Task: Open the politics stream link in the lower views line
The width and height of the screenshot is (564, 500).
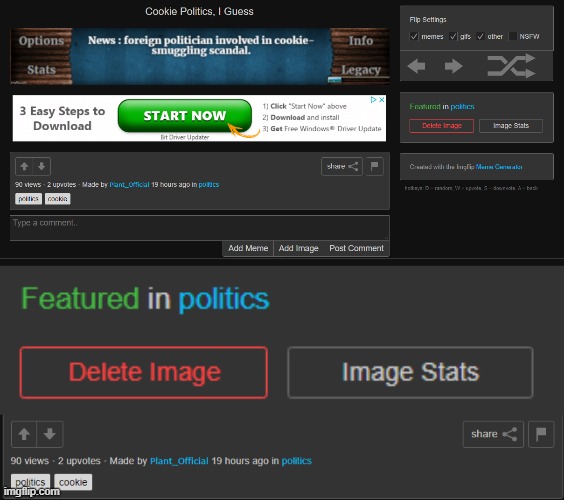Action: click(296, 461)
